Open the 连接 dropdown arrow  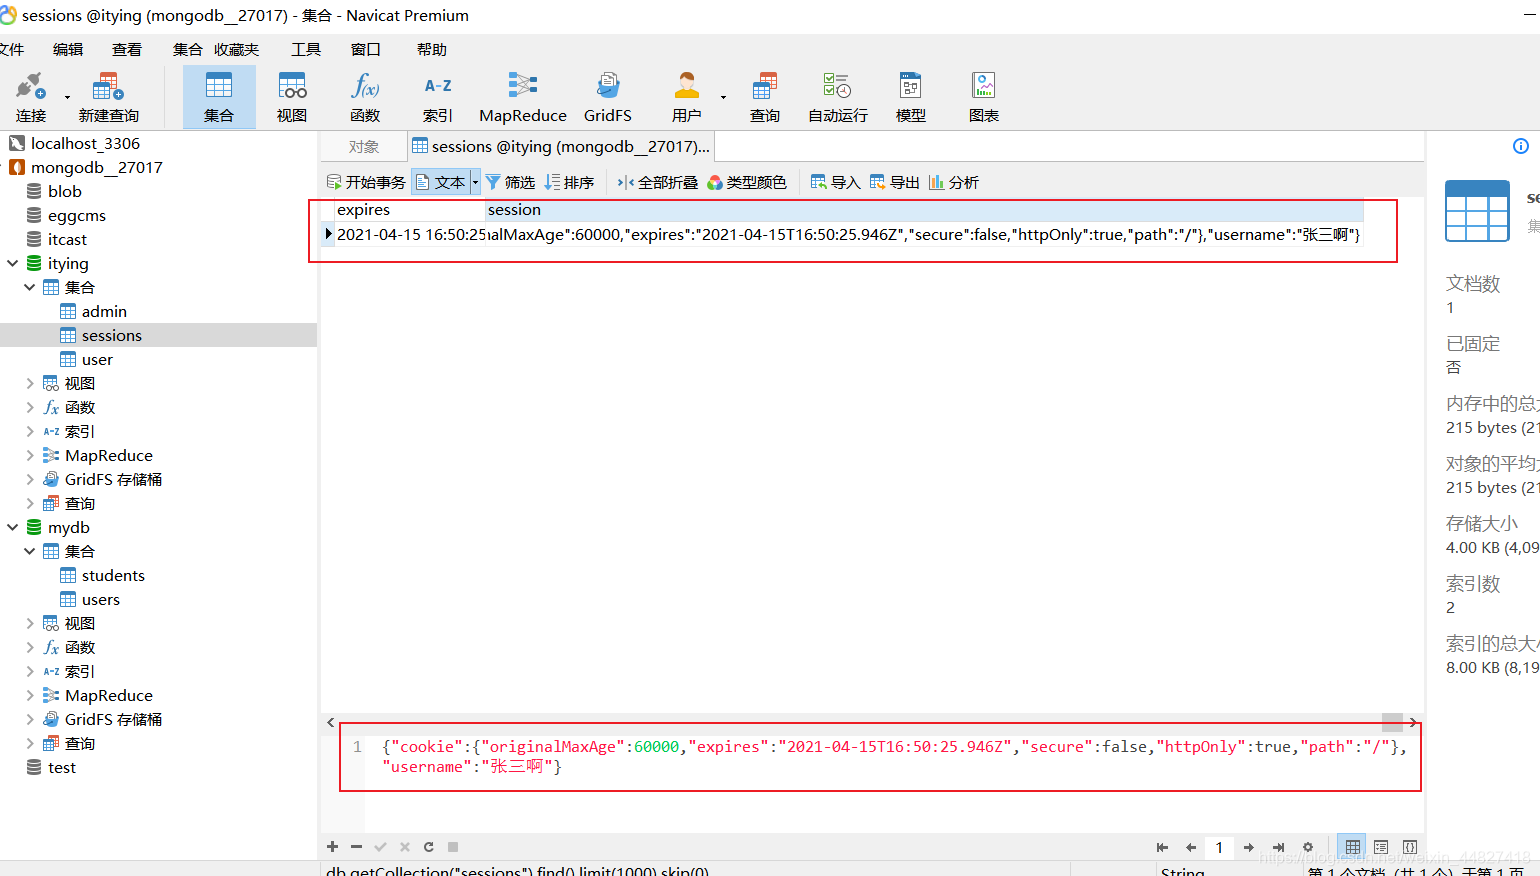(67, 97)
